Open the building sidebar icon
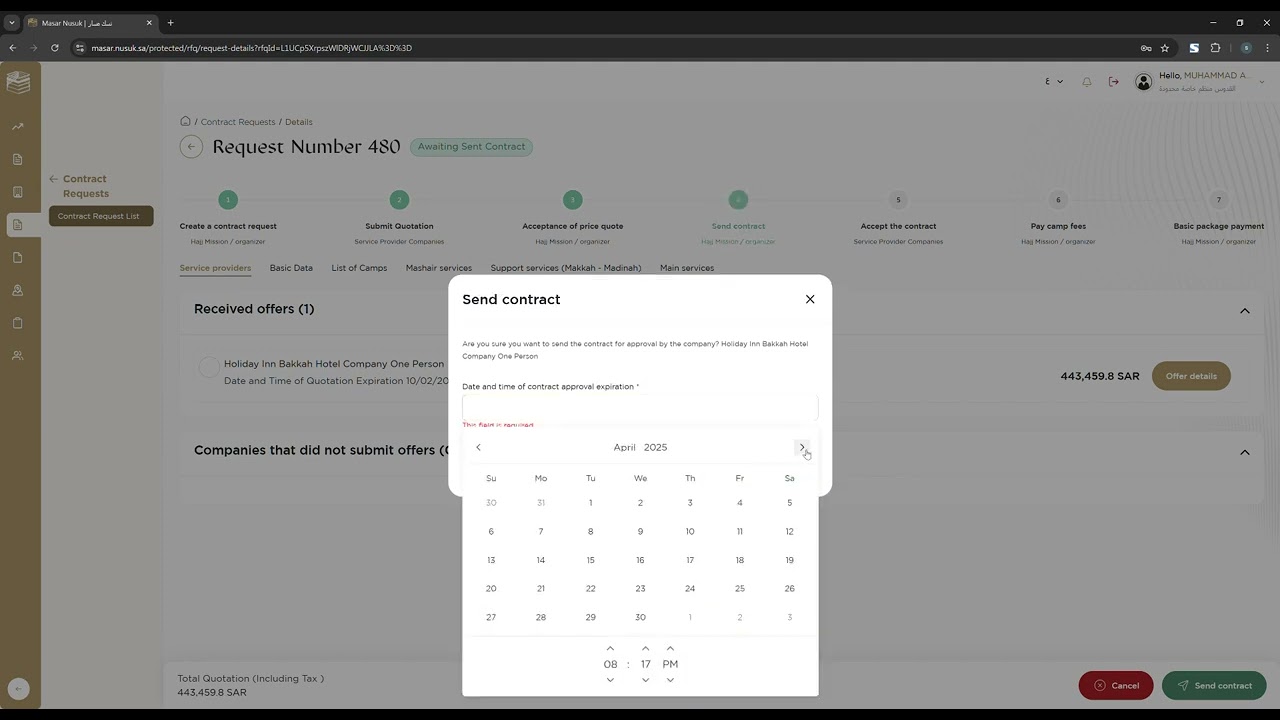The image size is (1280, 720). [x=17, y=192]
